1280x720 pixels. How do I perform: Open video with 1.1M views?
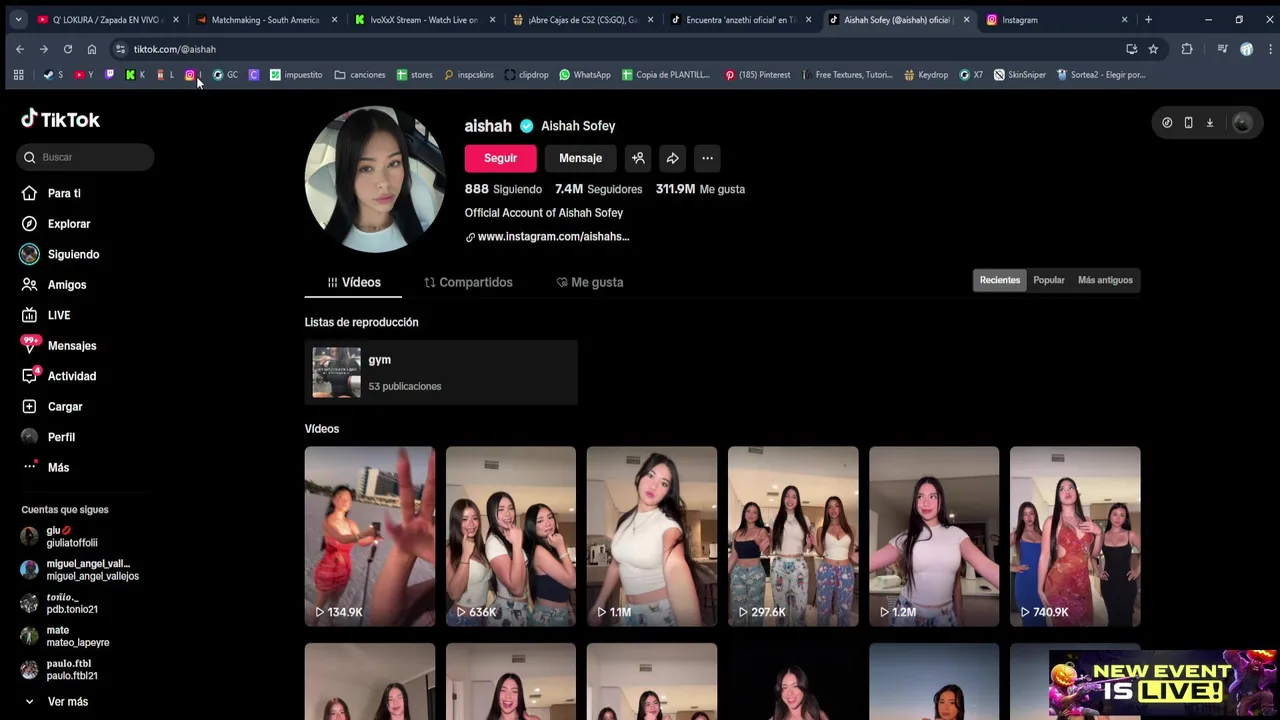652,536
